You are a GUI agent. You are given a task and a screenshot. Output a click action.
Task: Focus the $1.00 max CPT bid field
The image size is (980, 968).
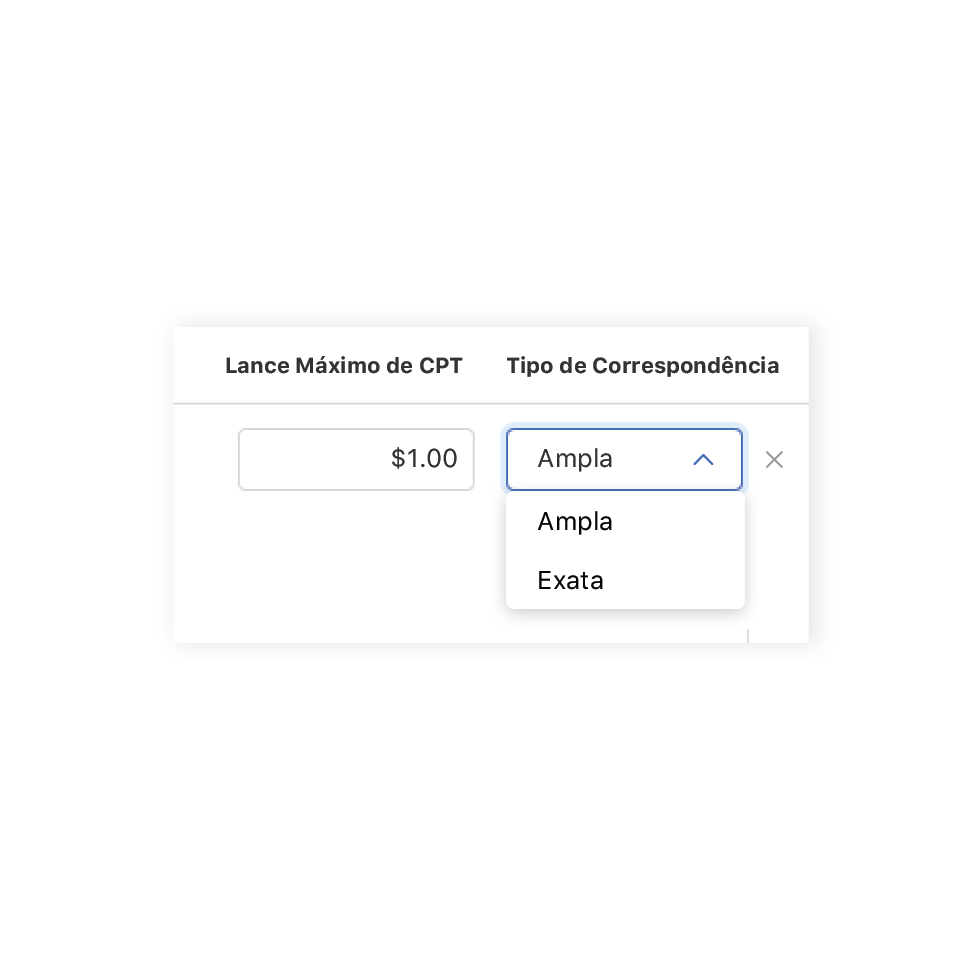tap(356, 460)
